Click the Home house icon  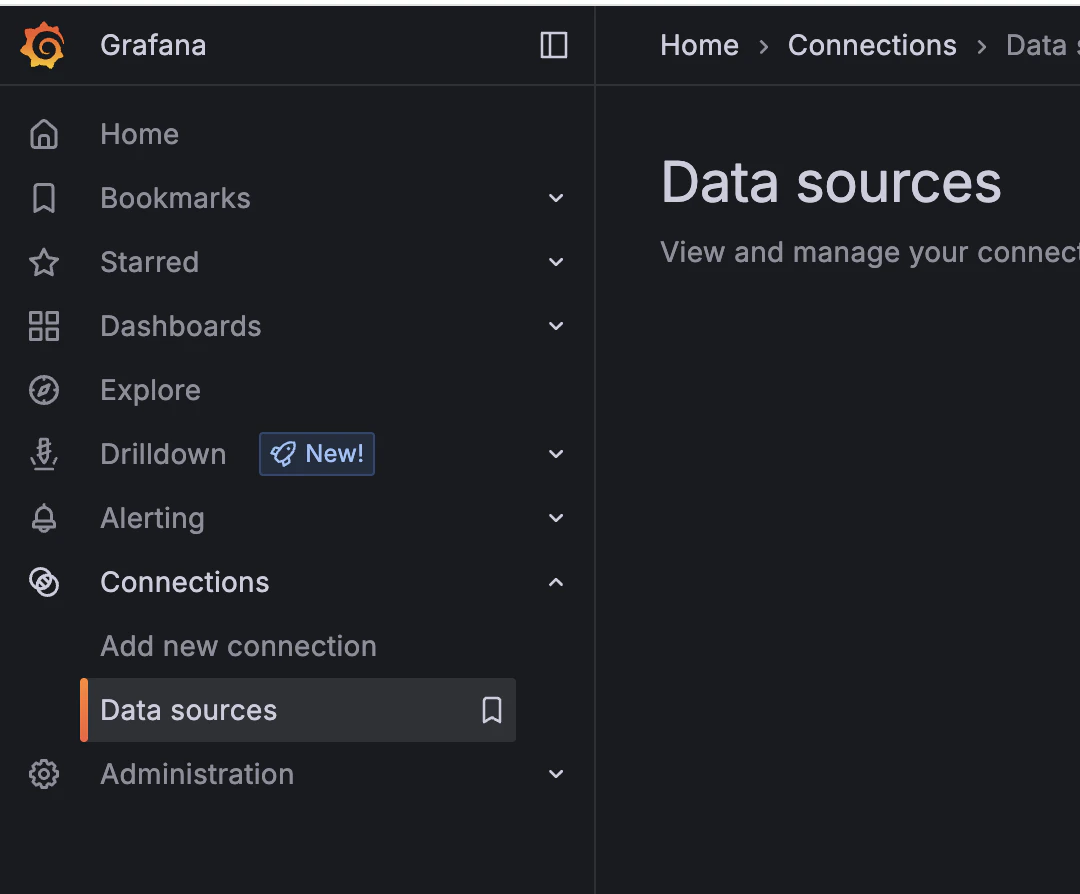point(44,134)
